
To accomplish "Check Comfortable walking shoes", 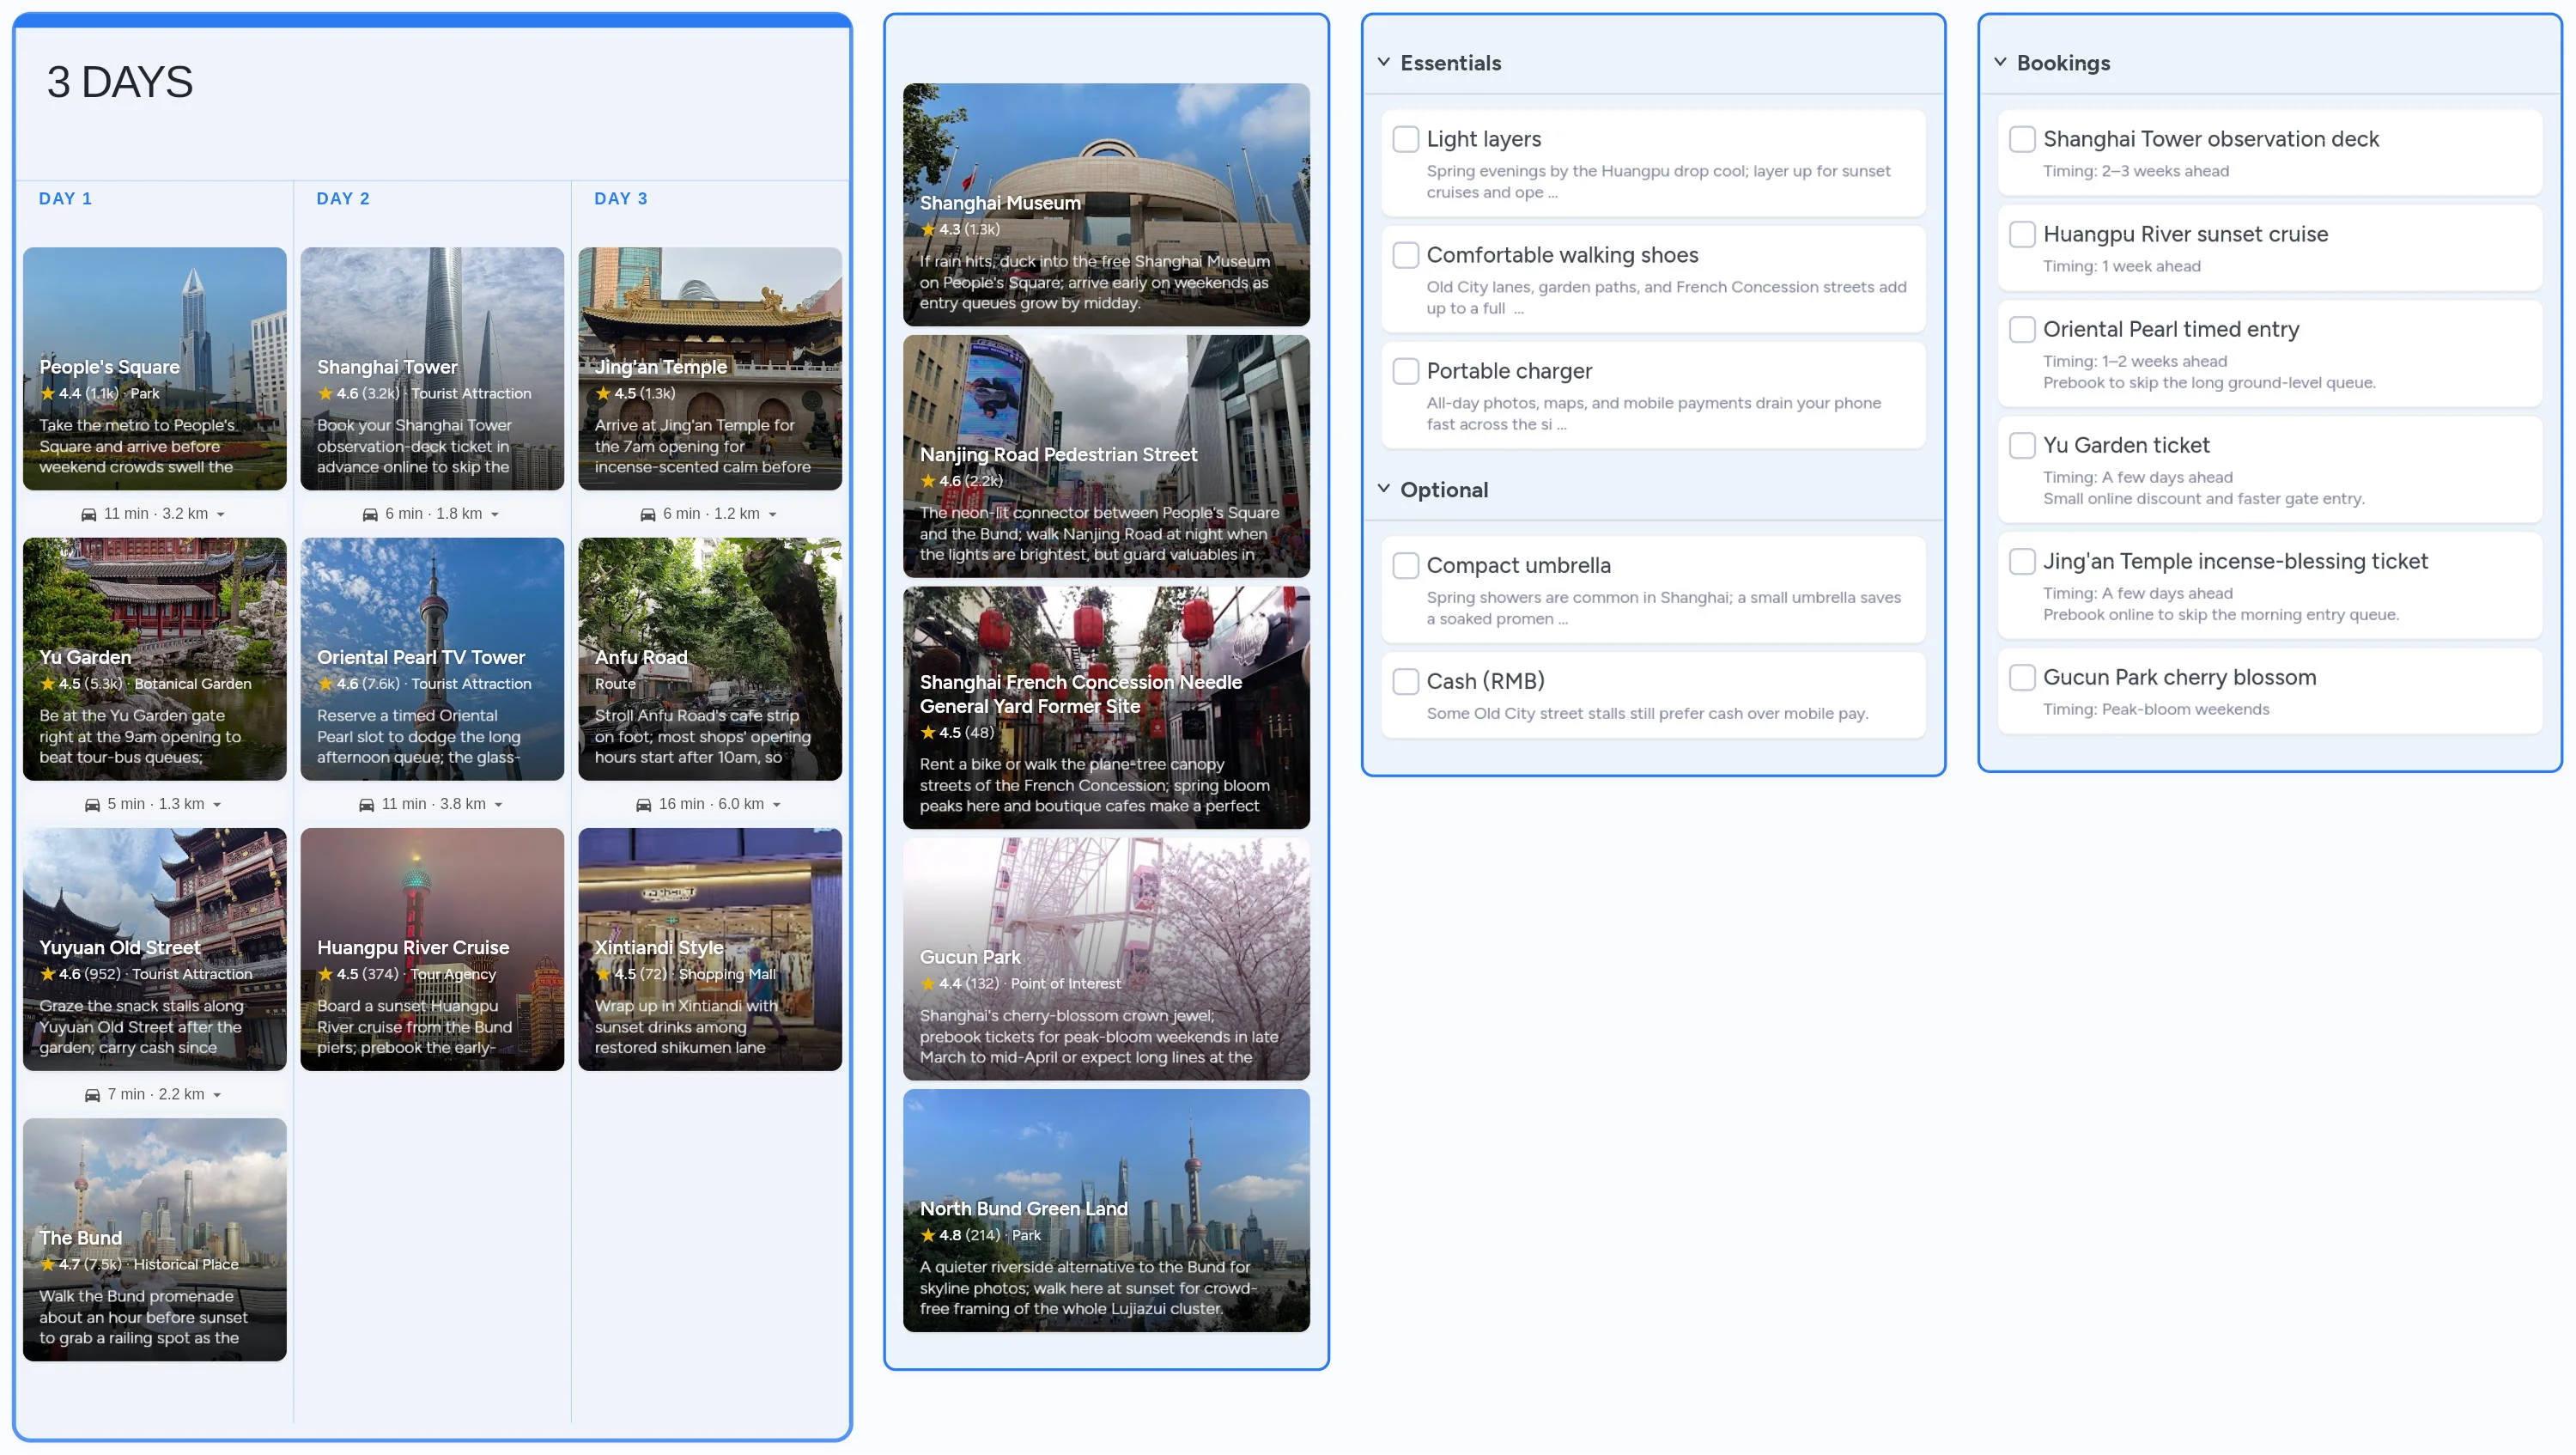I will coord(1406,255).
